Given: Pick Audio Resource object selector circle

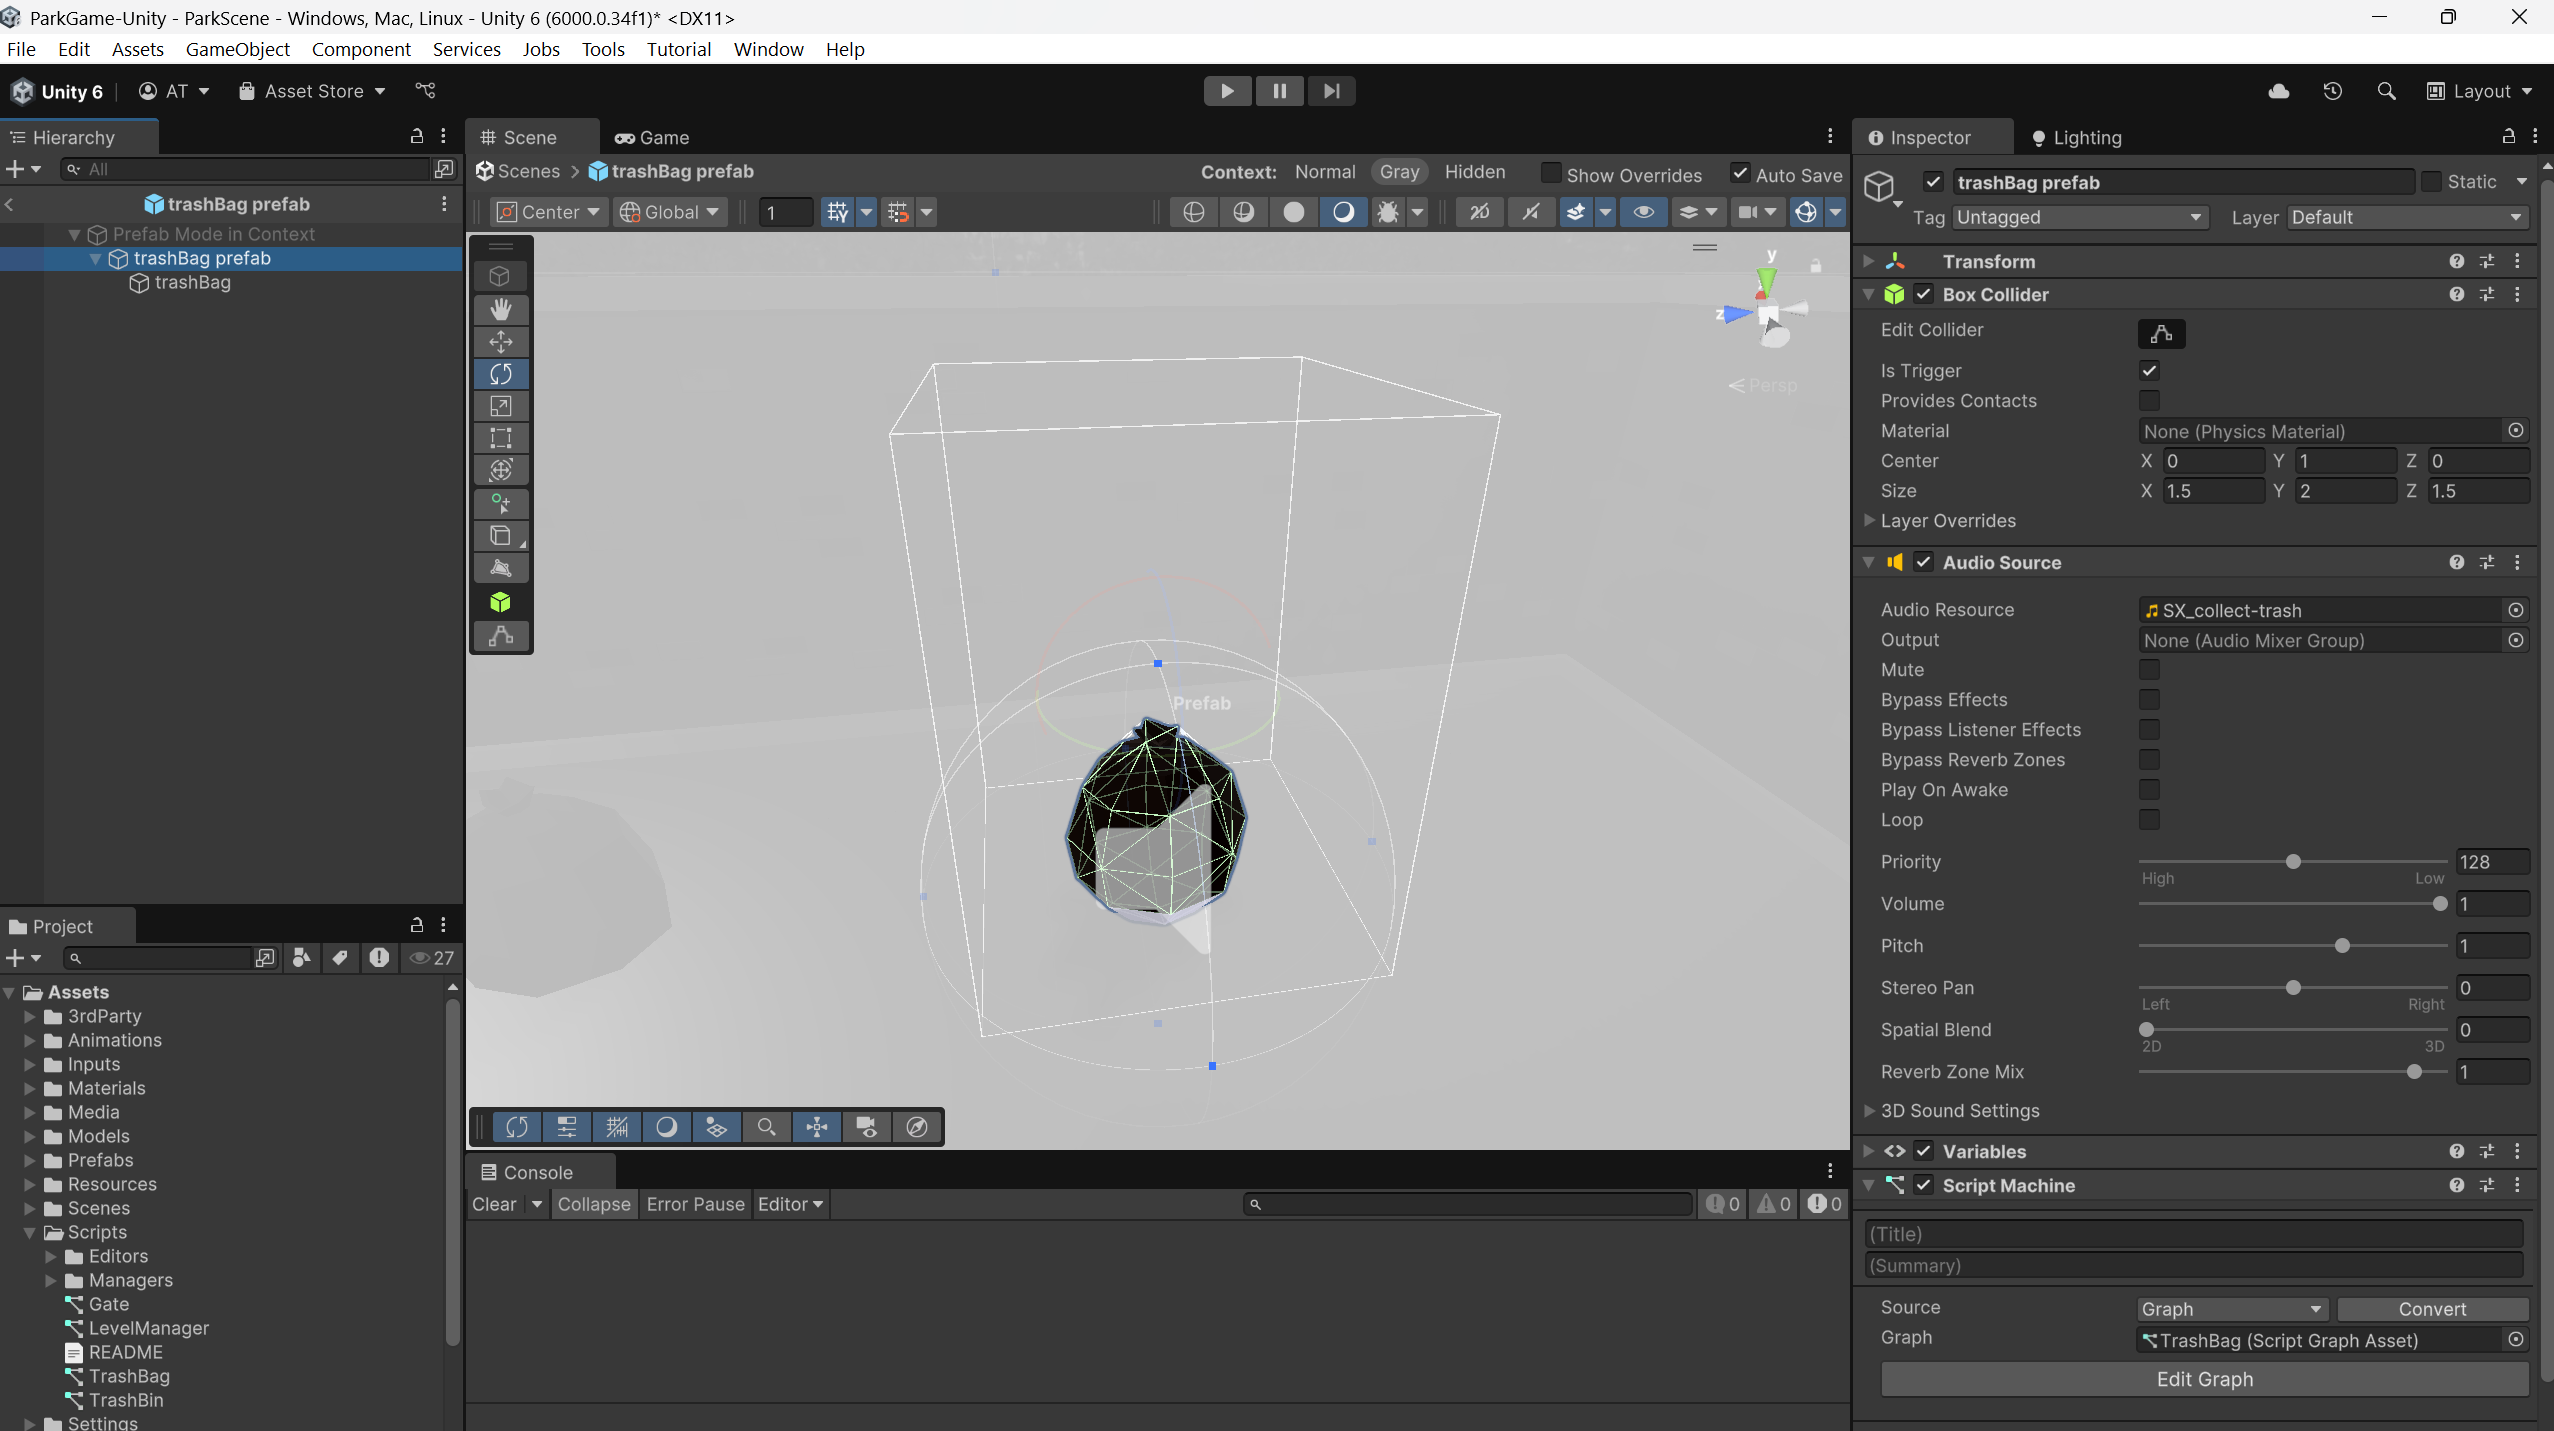Looking at the screenshot, I should click(x=2516, y=610).
